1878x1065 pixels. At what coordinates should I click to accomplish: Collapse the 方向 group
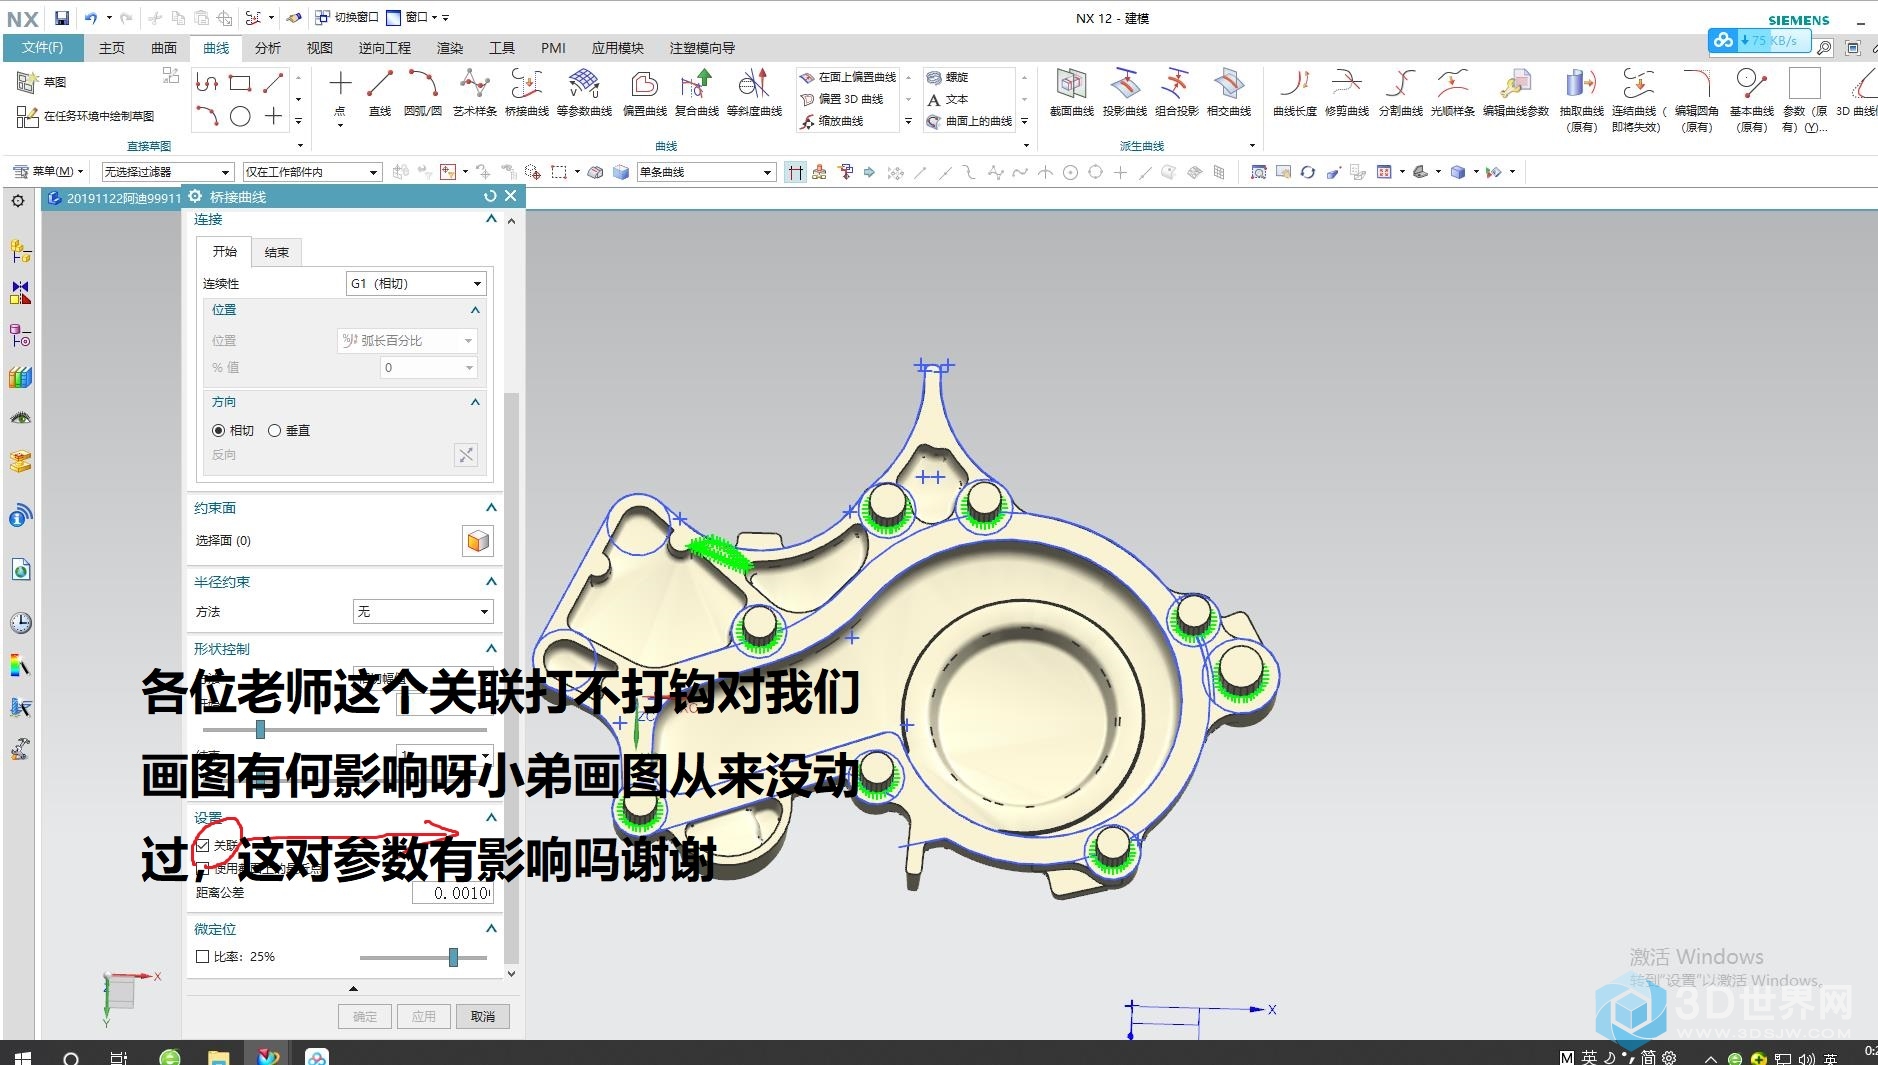point(475,402)
